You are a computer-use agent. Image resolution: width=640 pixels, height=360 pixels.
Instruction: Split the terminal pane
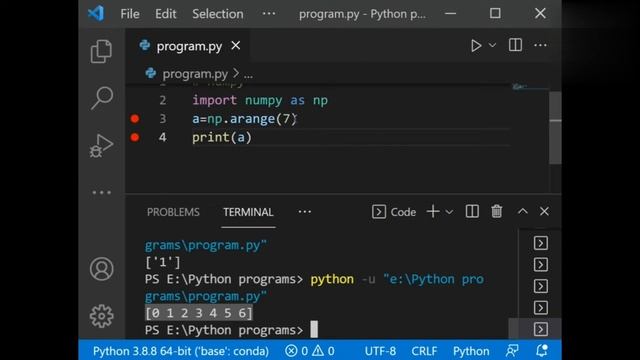pos(472,211)
